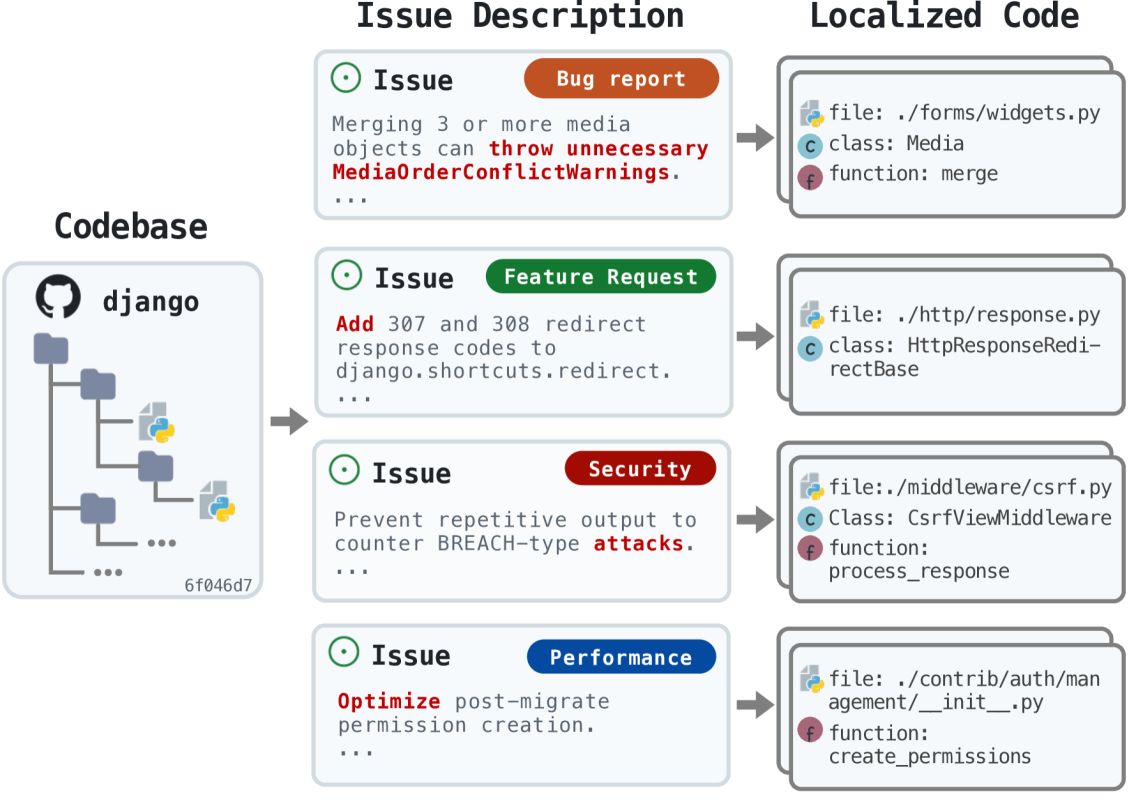The image size is (1136, 804).
Task: Click the open-issue circle icon in the Bug report card
Action: tap(346, 78)
